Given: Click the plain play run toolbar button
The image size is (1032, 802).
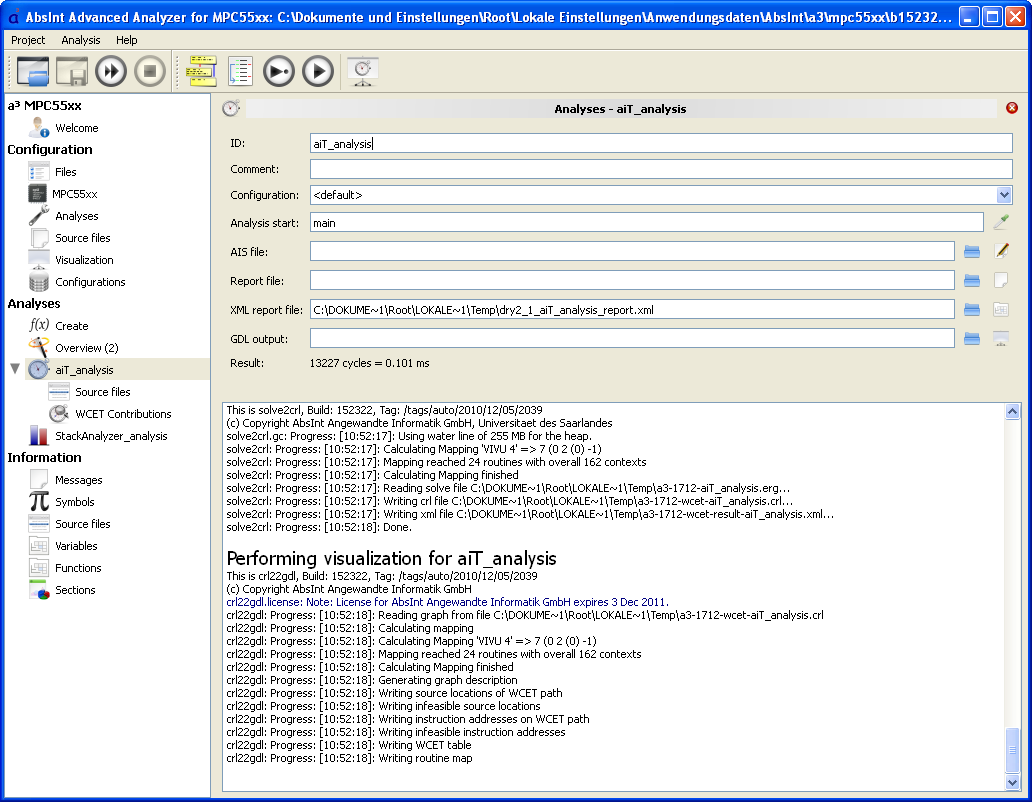Looking at the screenshot, I should pos(318,71).
